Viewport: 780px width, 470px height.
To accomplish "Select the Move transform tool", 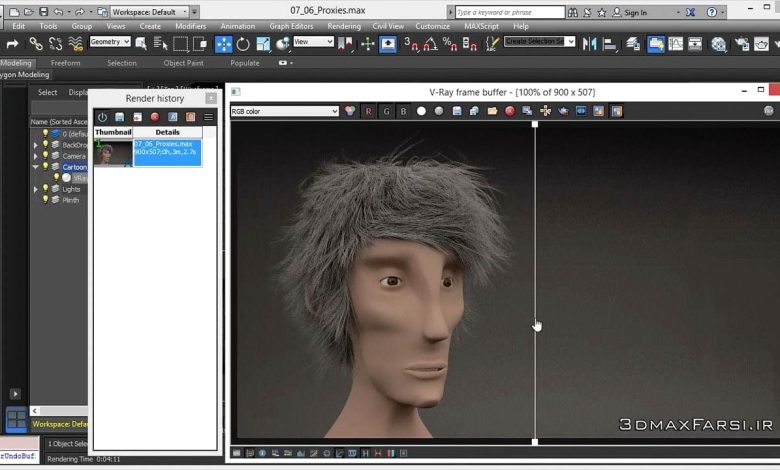I will coord(224,44).
